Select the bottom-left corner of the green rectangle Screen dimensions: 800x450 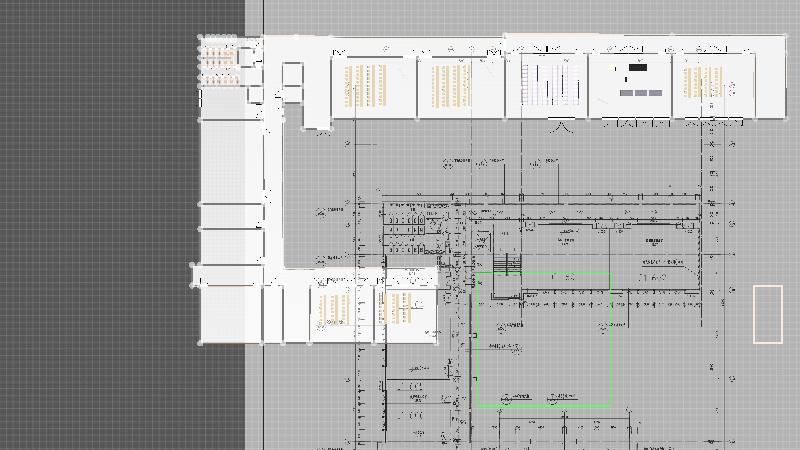coord(476,406)
